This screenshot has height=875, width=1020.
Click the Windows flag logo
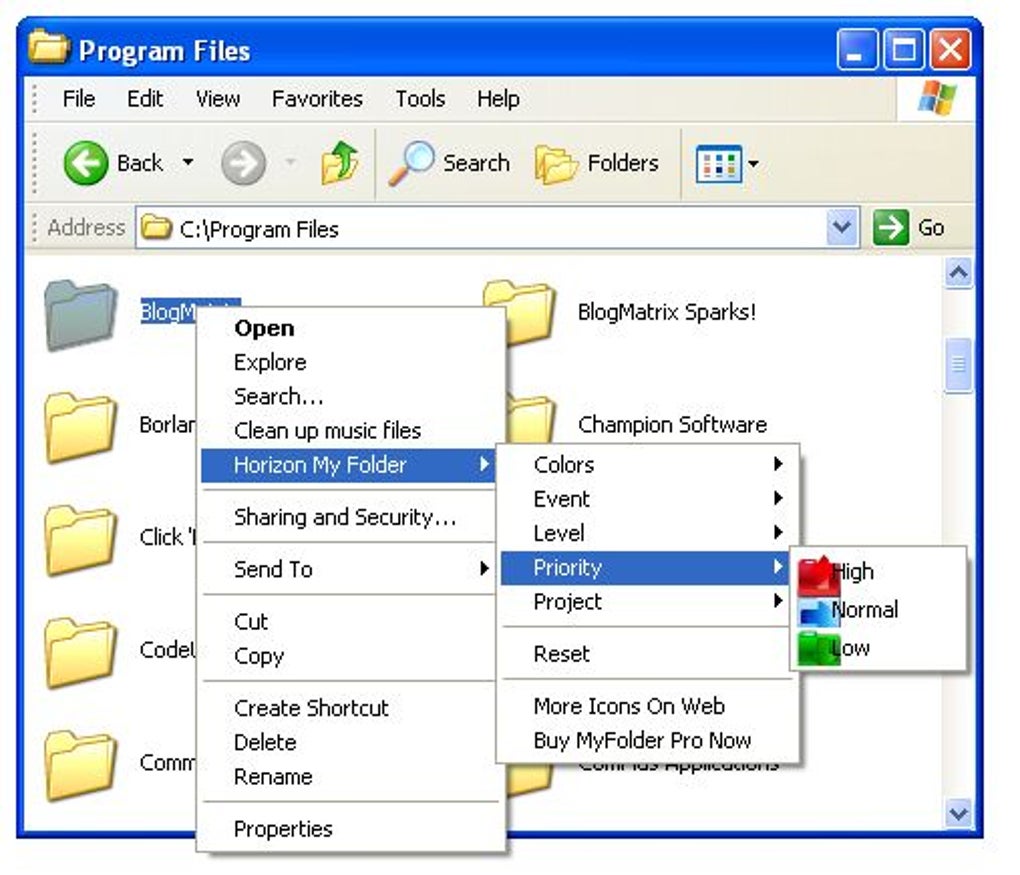click(937, 98)
